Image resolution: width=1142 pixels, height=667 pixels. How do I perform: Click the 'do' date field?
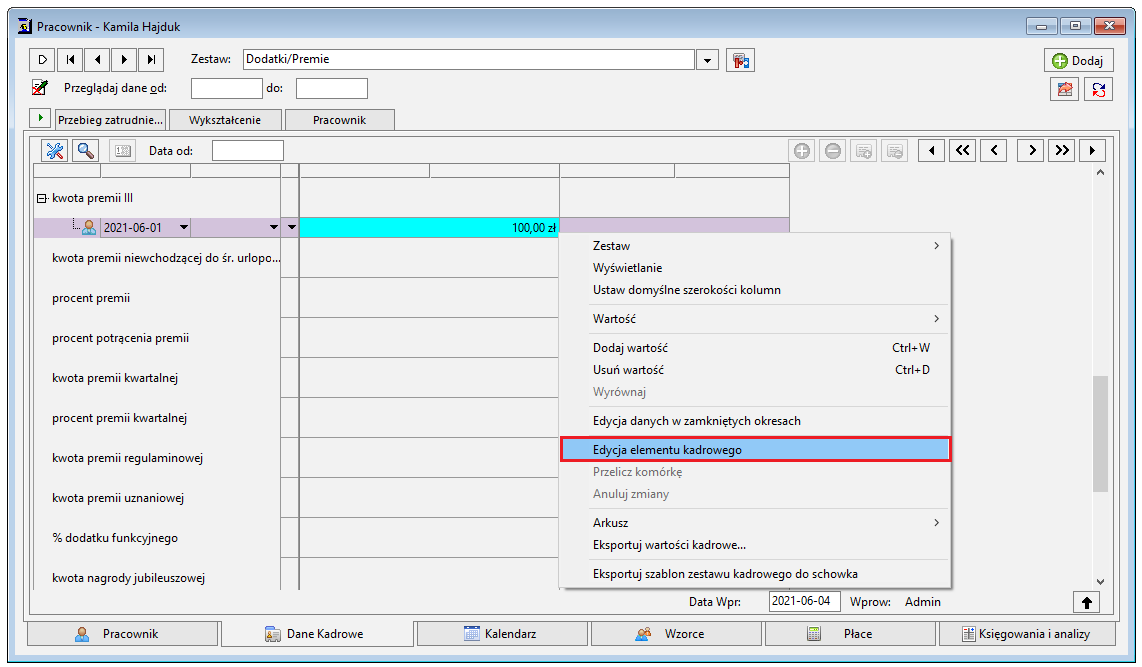click(331, 89)
